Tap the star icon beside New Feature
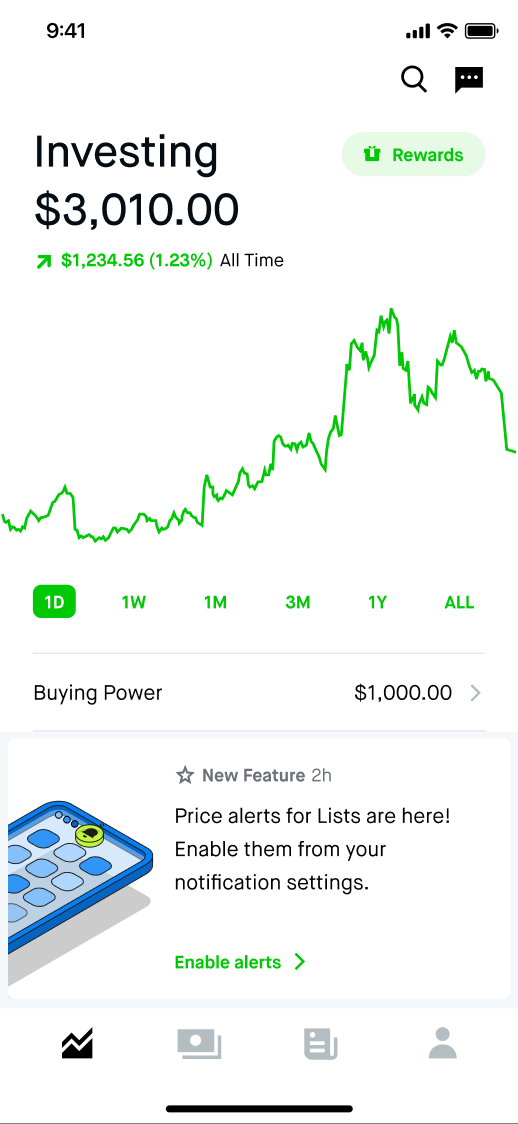 (185, 775)
